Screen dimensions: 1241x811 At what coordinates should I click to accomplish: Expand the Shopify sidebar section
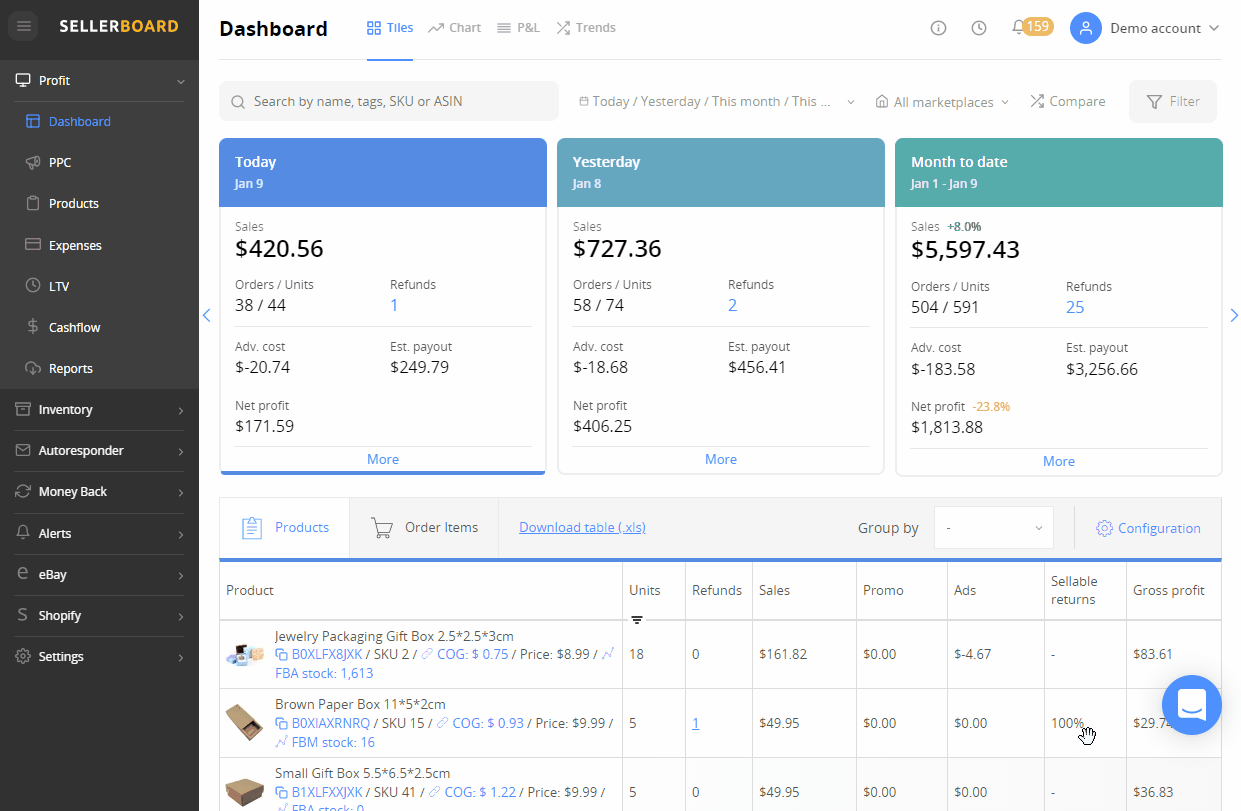99,615
